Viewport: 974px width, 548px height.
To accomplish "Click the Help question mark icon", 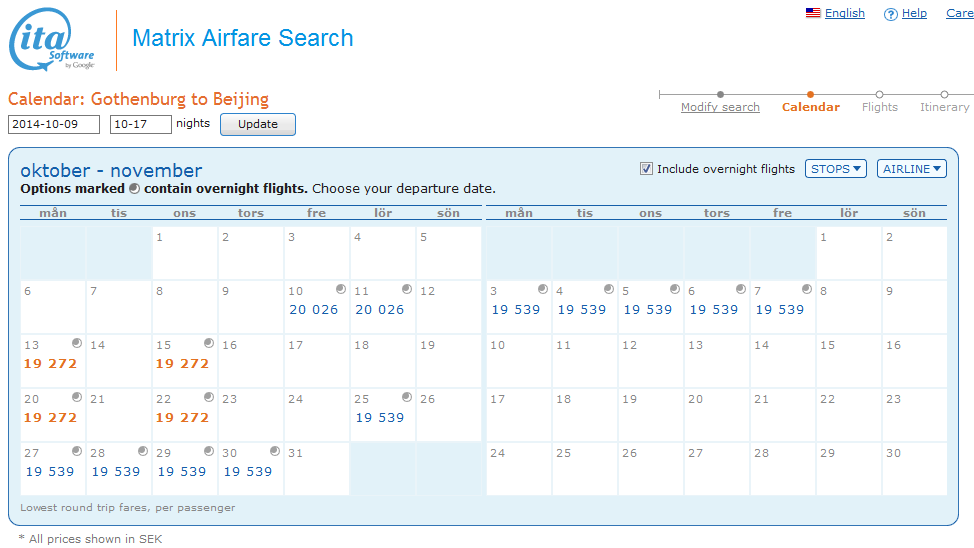I will pyautogui.click(x=890, y=14).
